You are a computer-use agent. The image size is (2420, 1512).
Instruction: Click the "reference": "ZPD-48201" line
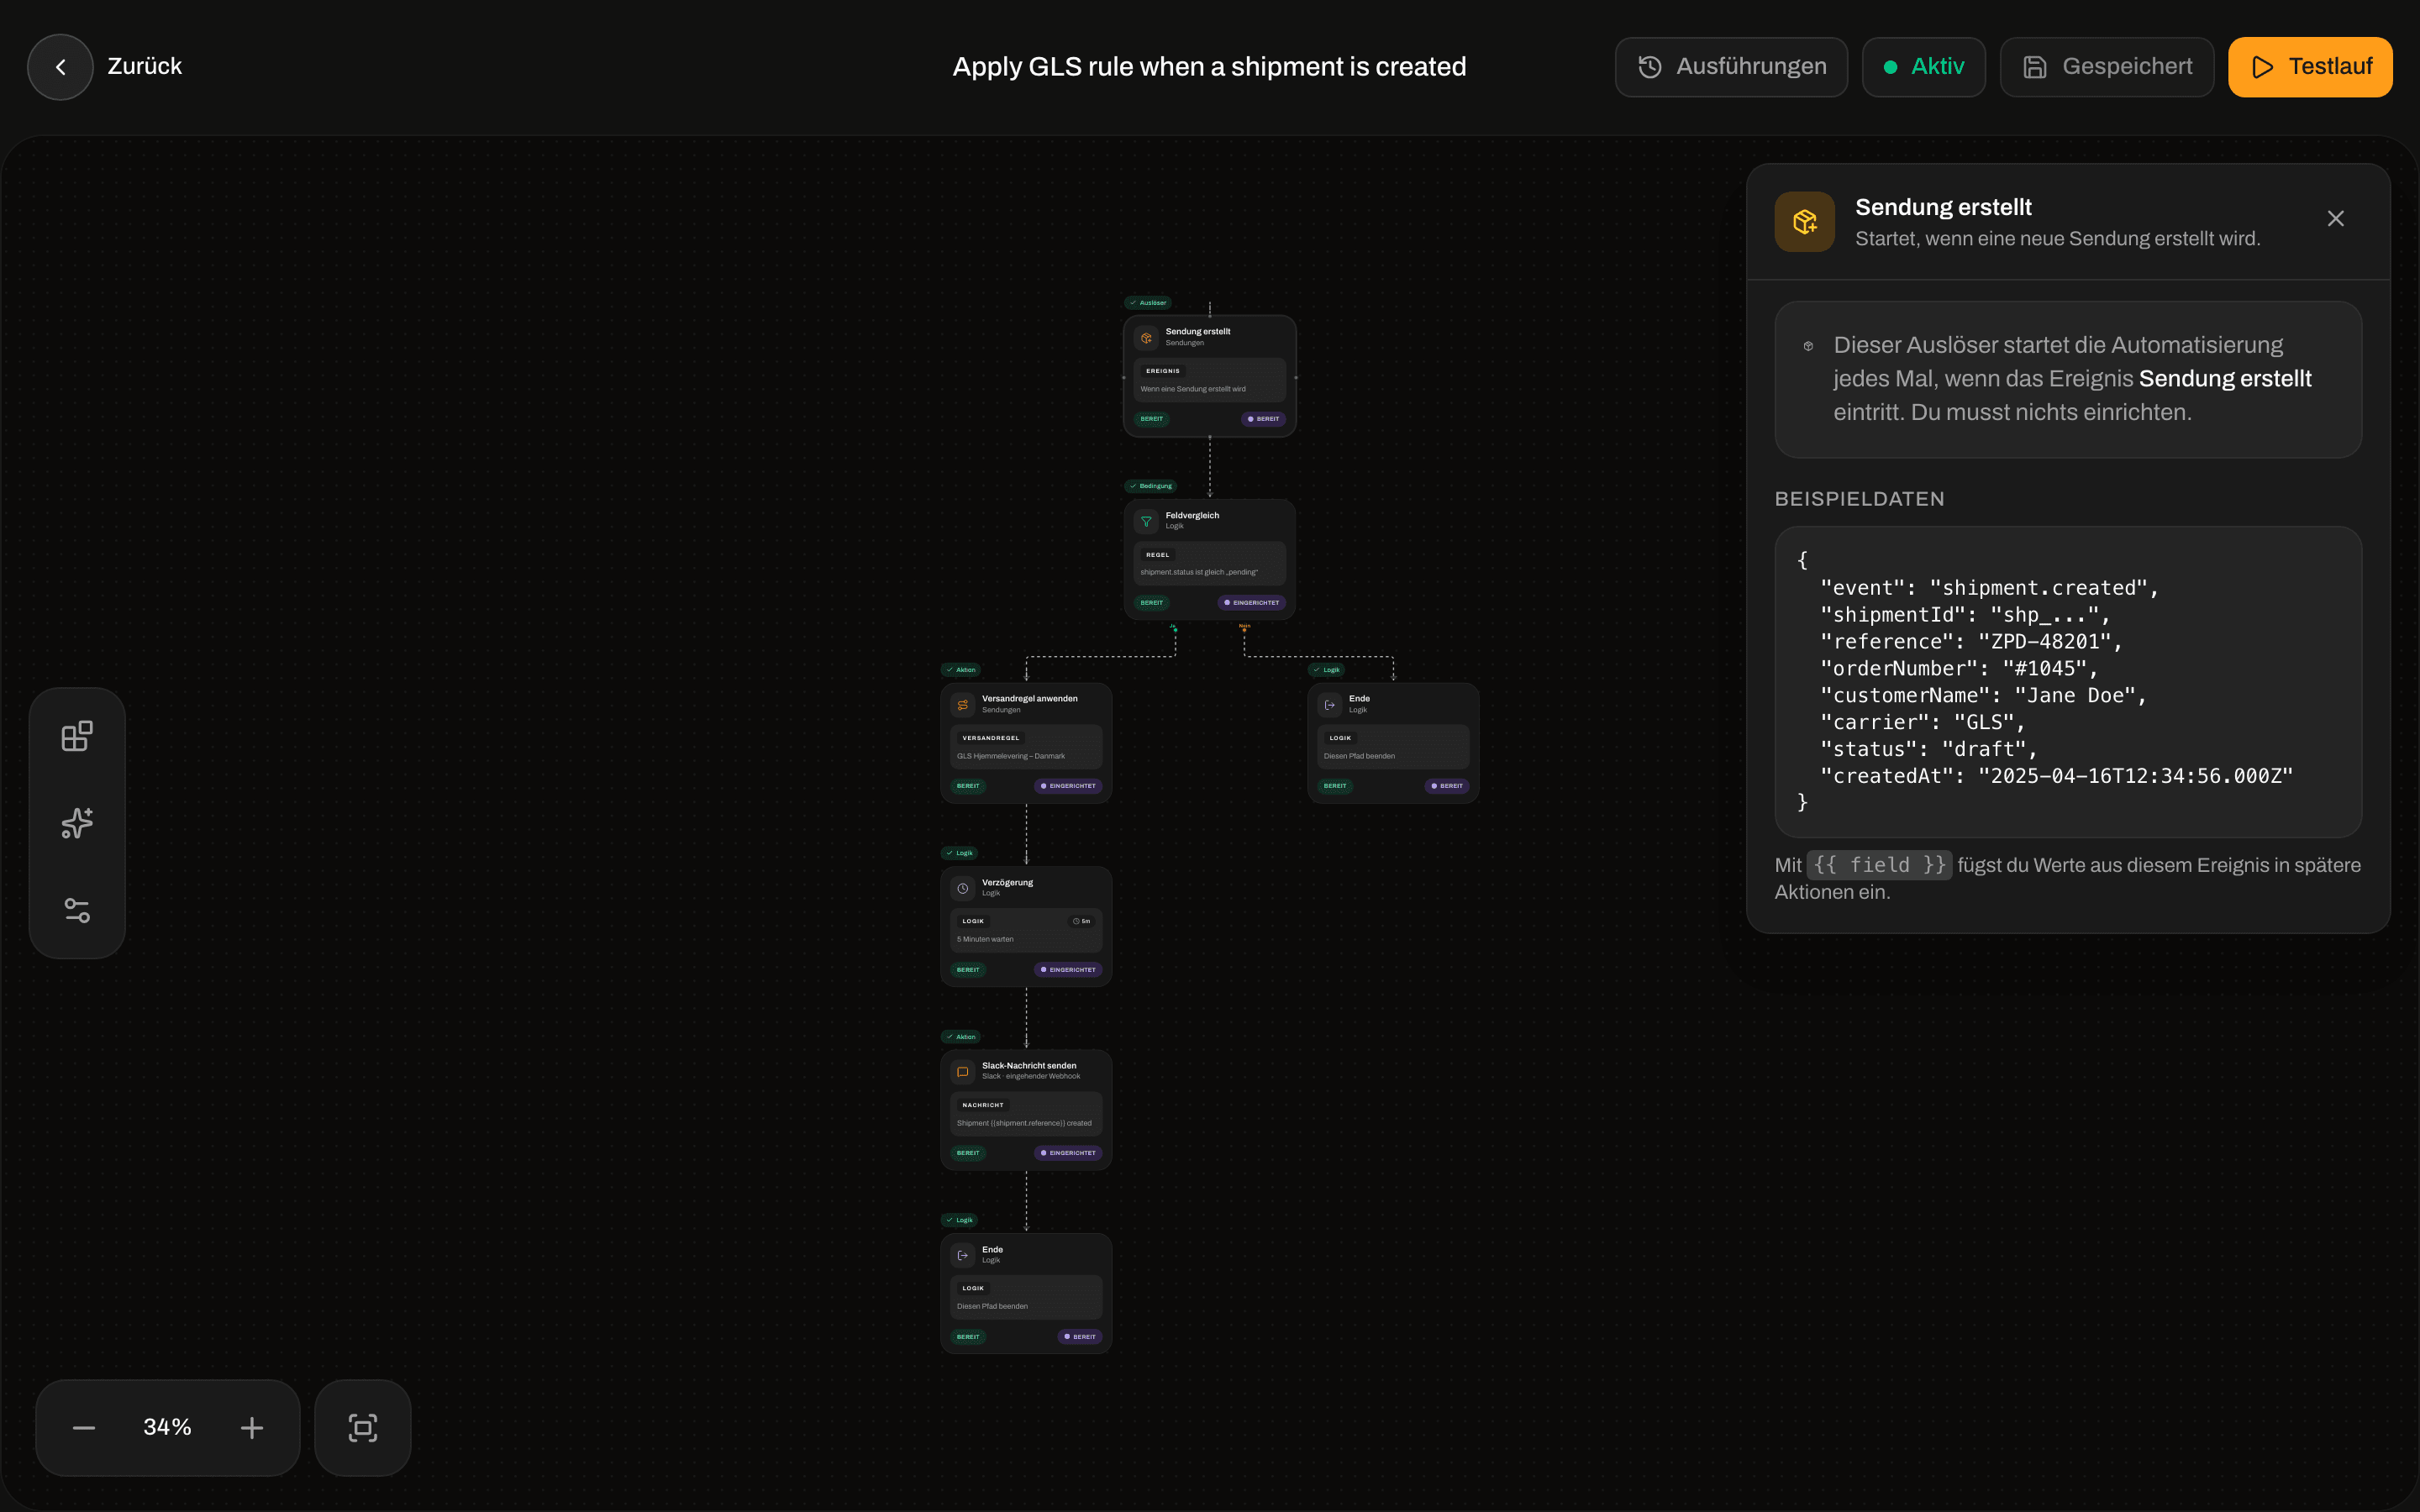1970,642
